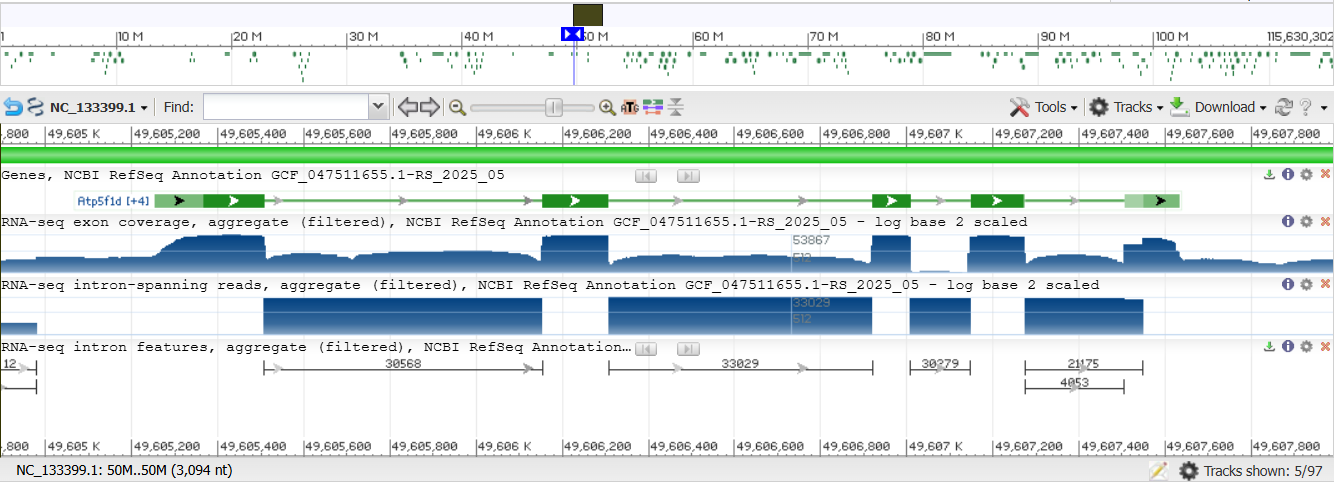Remove the Genes track with the red X
This screenshot has height=484, width=1335.
click(x=1325, y=175)
